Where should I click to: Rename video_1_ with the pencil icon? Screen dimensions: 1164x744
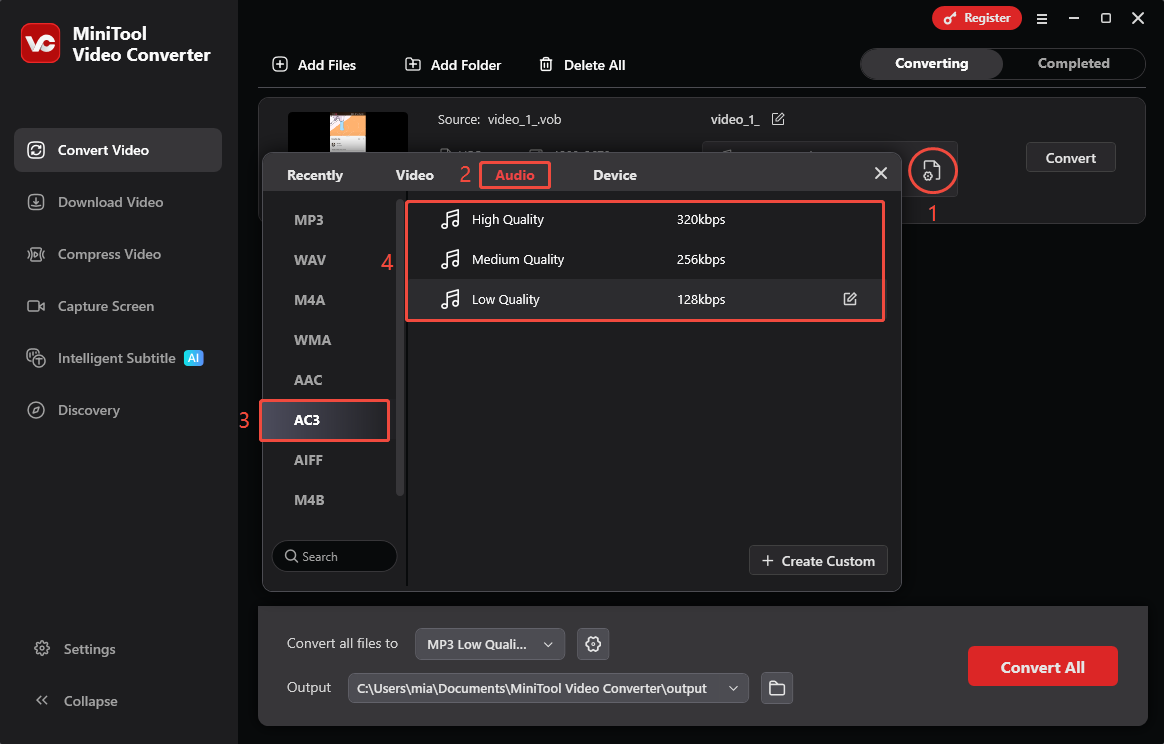(778, 119)
